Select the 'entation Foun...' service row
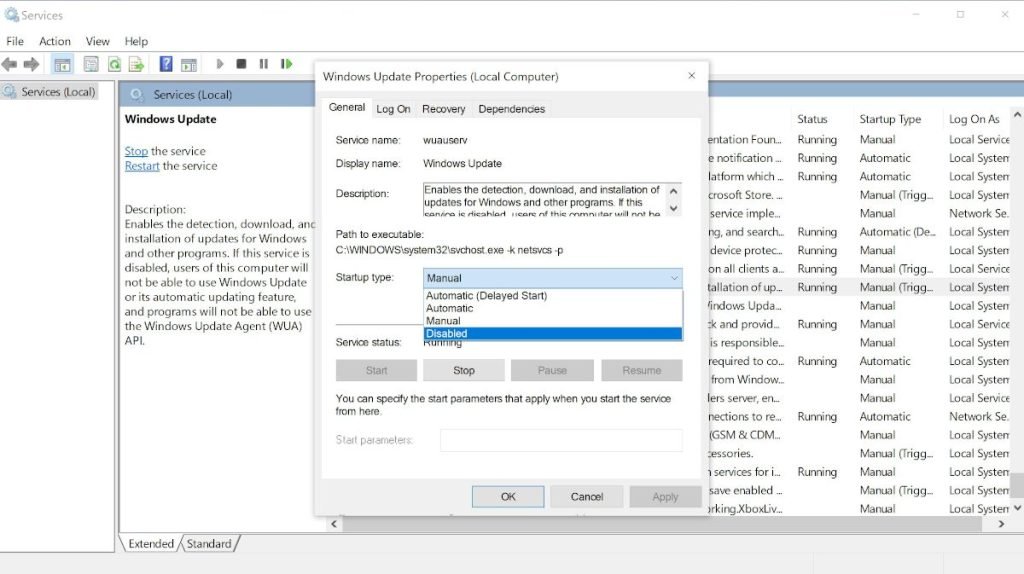The height and width of the screenshot is (574, 1024). (859, 139)
